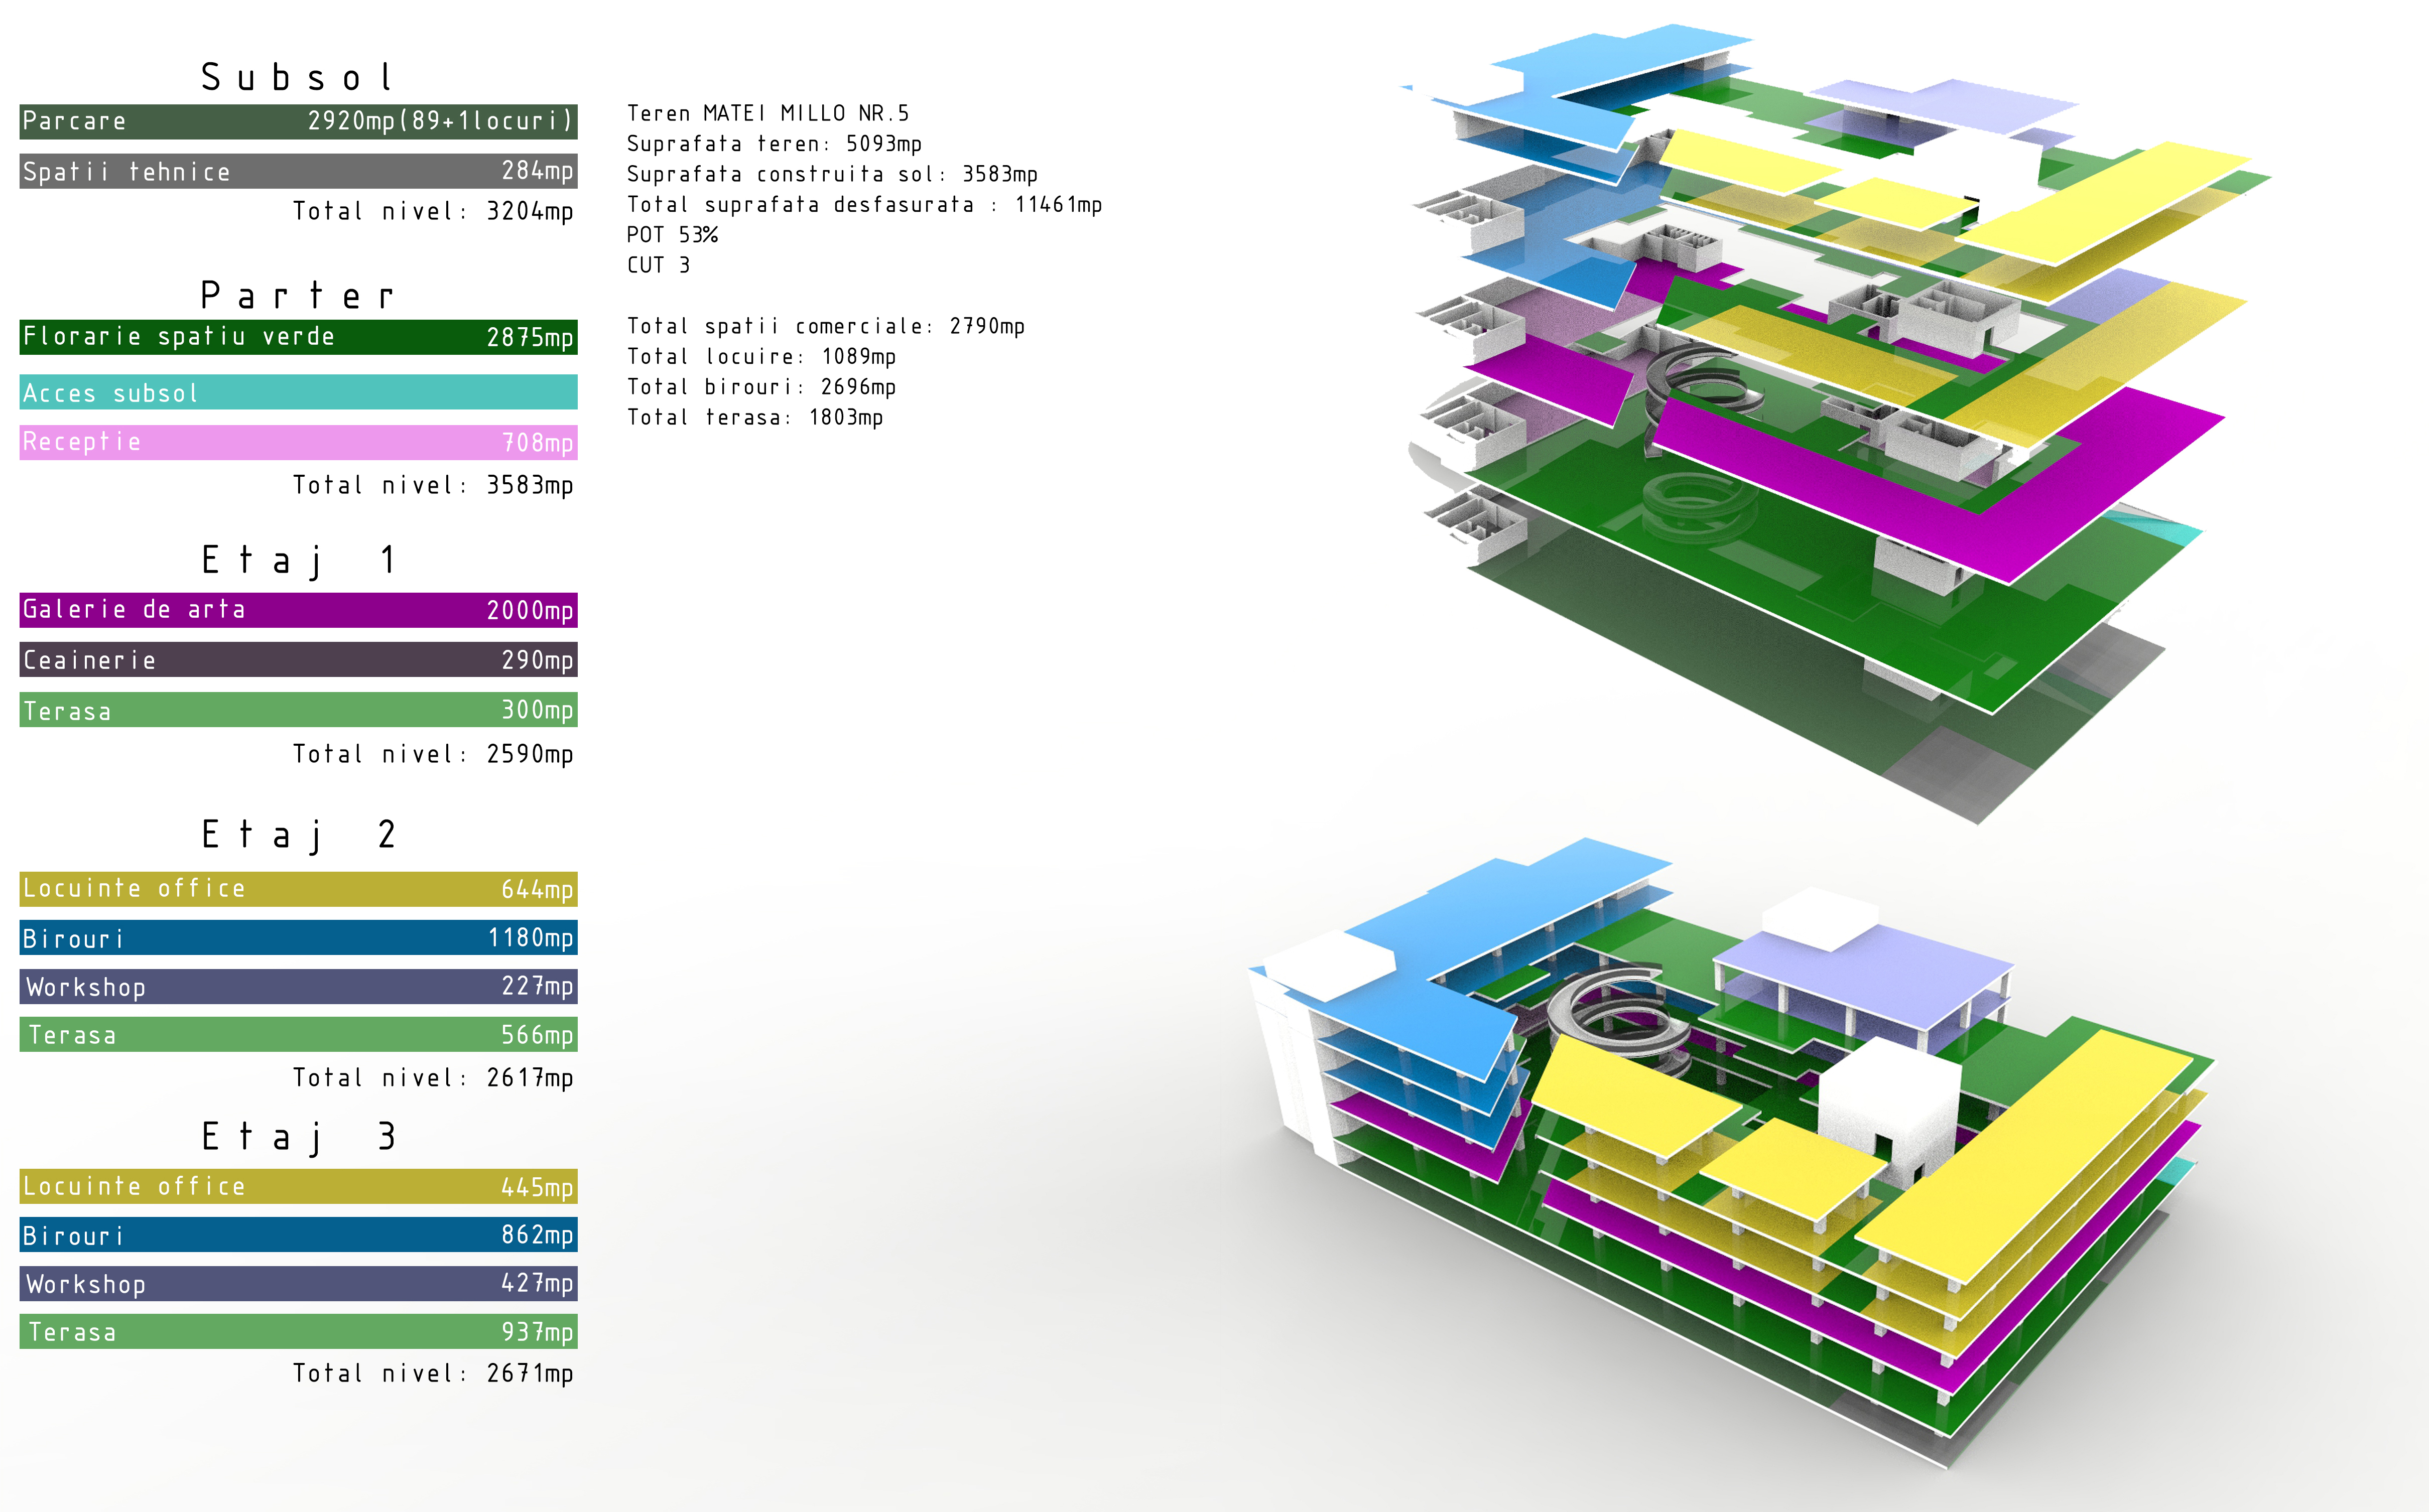Viewport: 2429px width, 1512px height.
Task: Click the Parter heading
Action: (x=298, y=295)
